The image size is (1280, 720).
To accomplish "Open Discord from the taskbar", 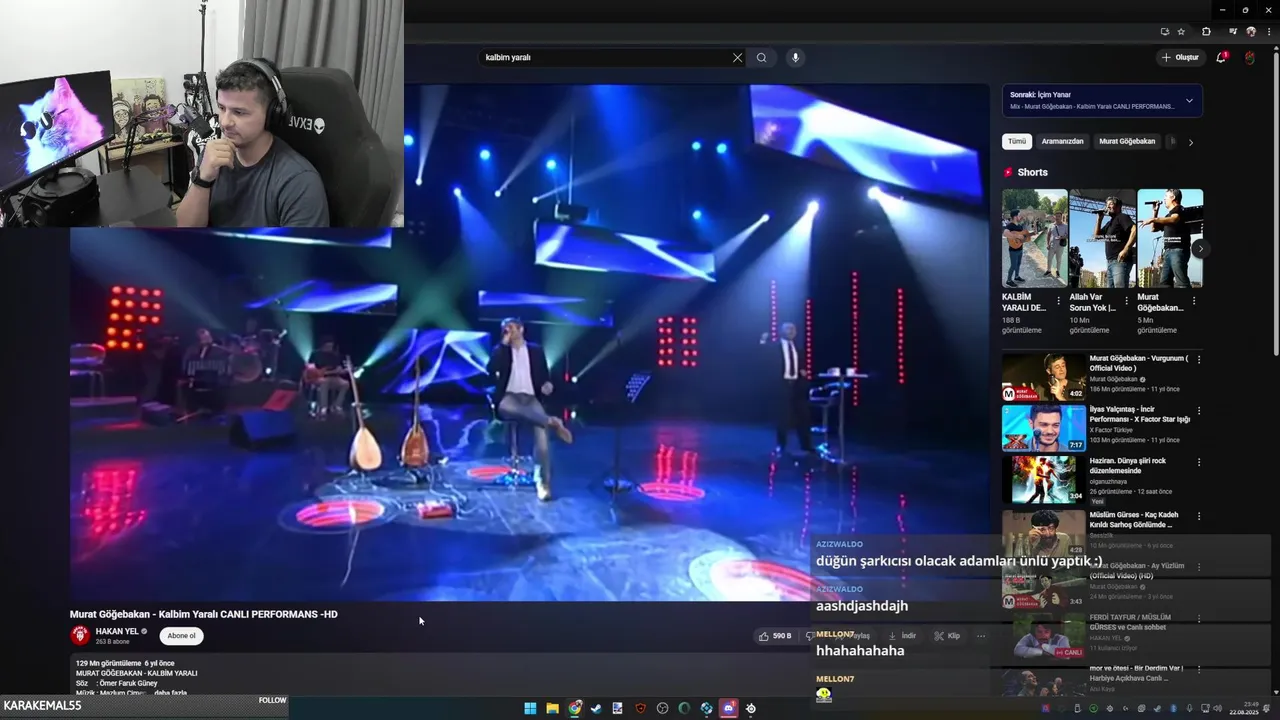I will pyautogui.click(x=729, y=708).
